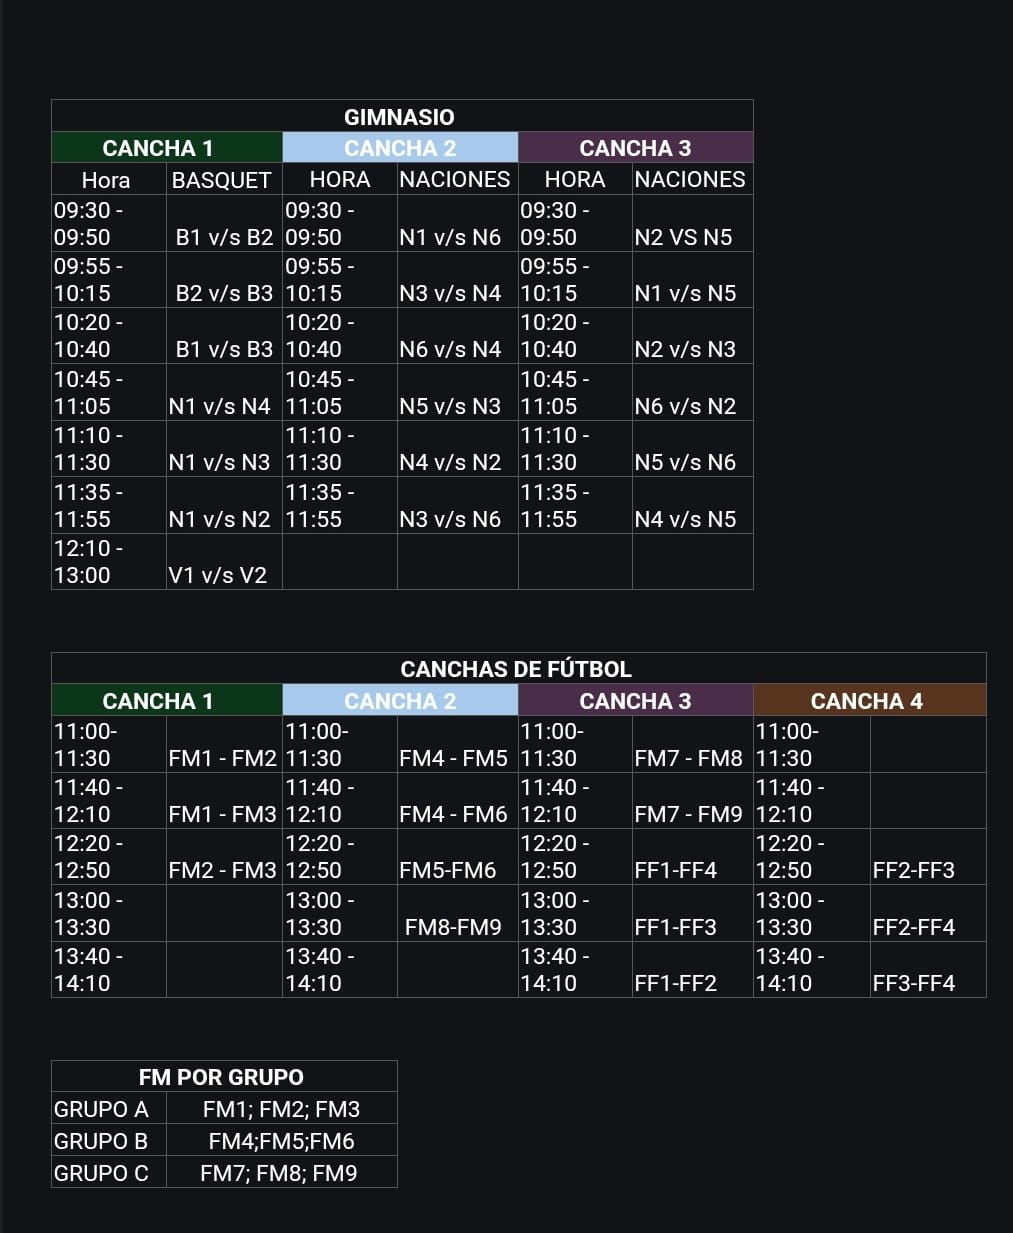Click the FM POR GRUPO heading
This screenshot has width=1013, height=1233.
click(222, 1077)
